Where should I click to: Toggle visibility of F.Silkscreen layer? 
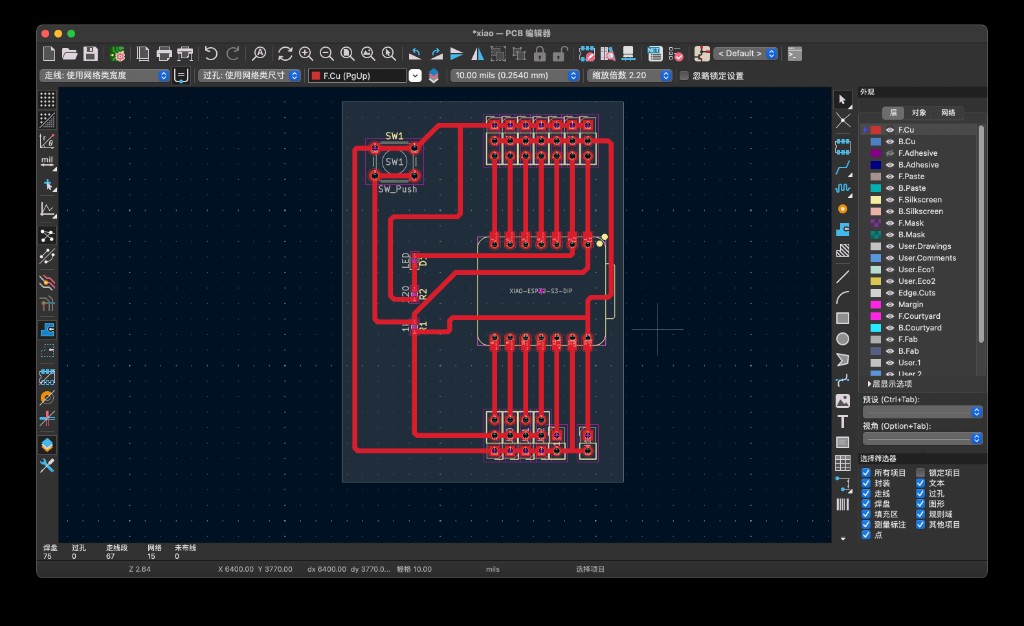point(889,200)
